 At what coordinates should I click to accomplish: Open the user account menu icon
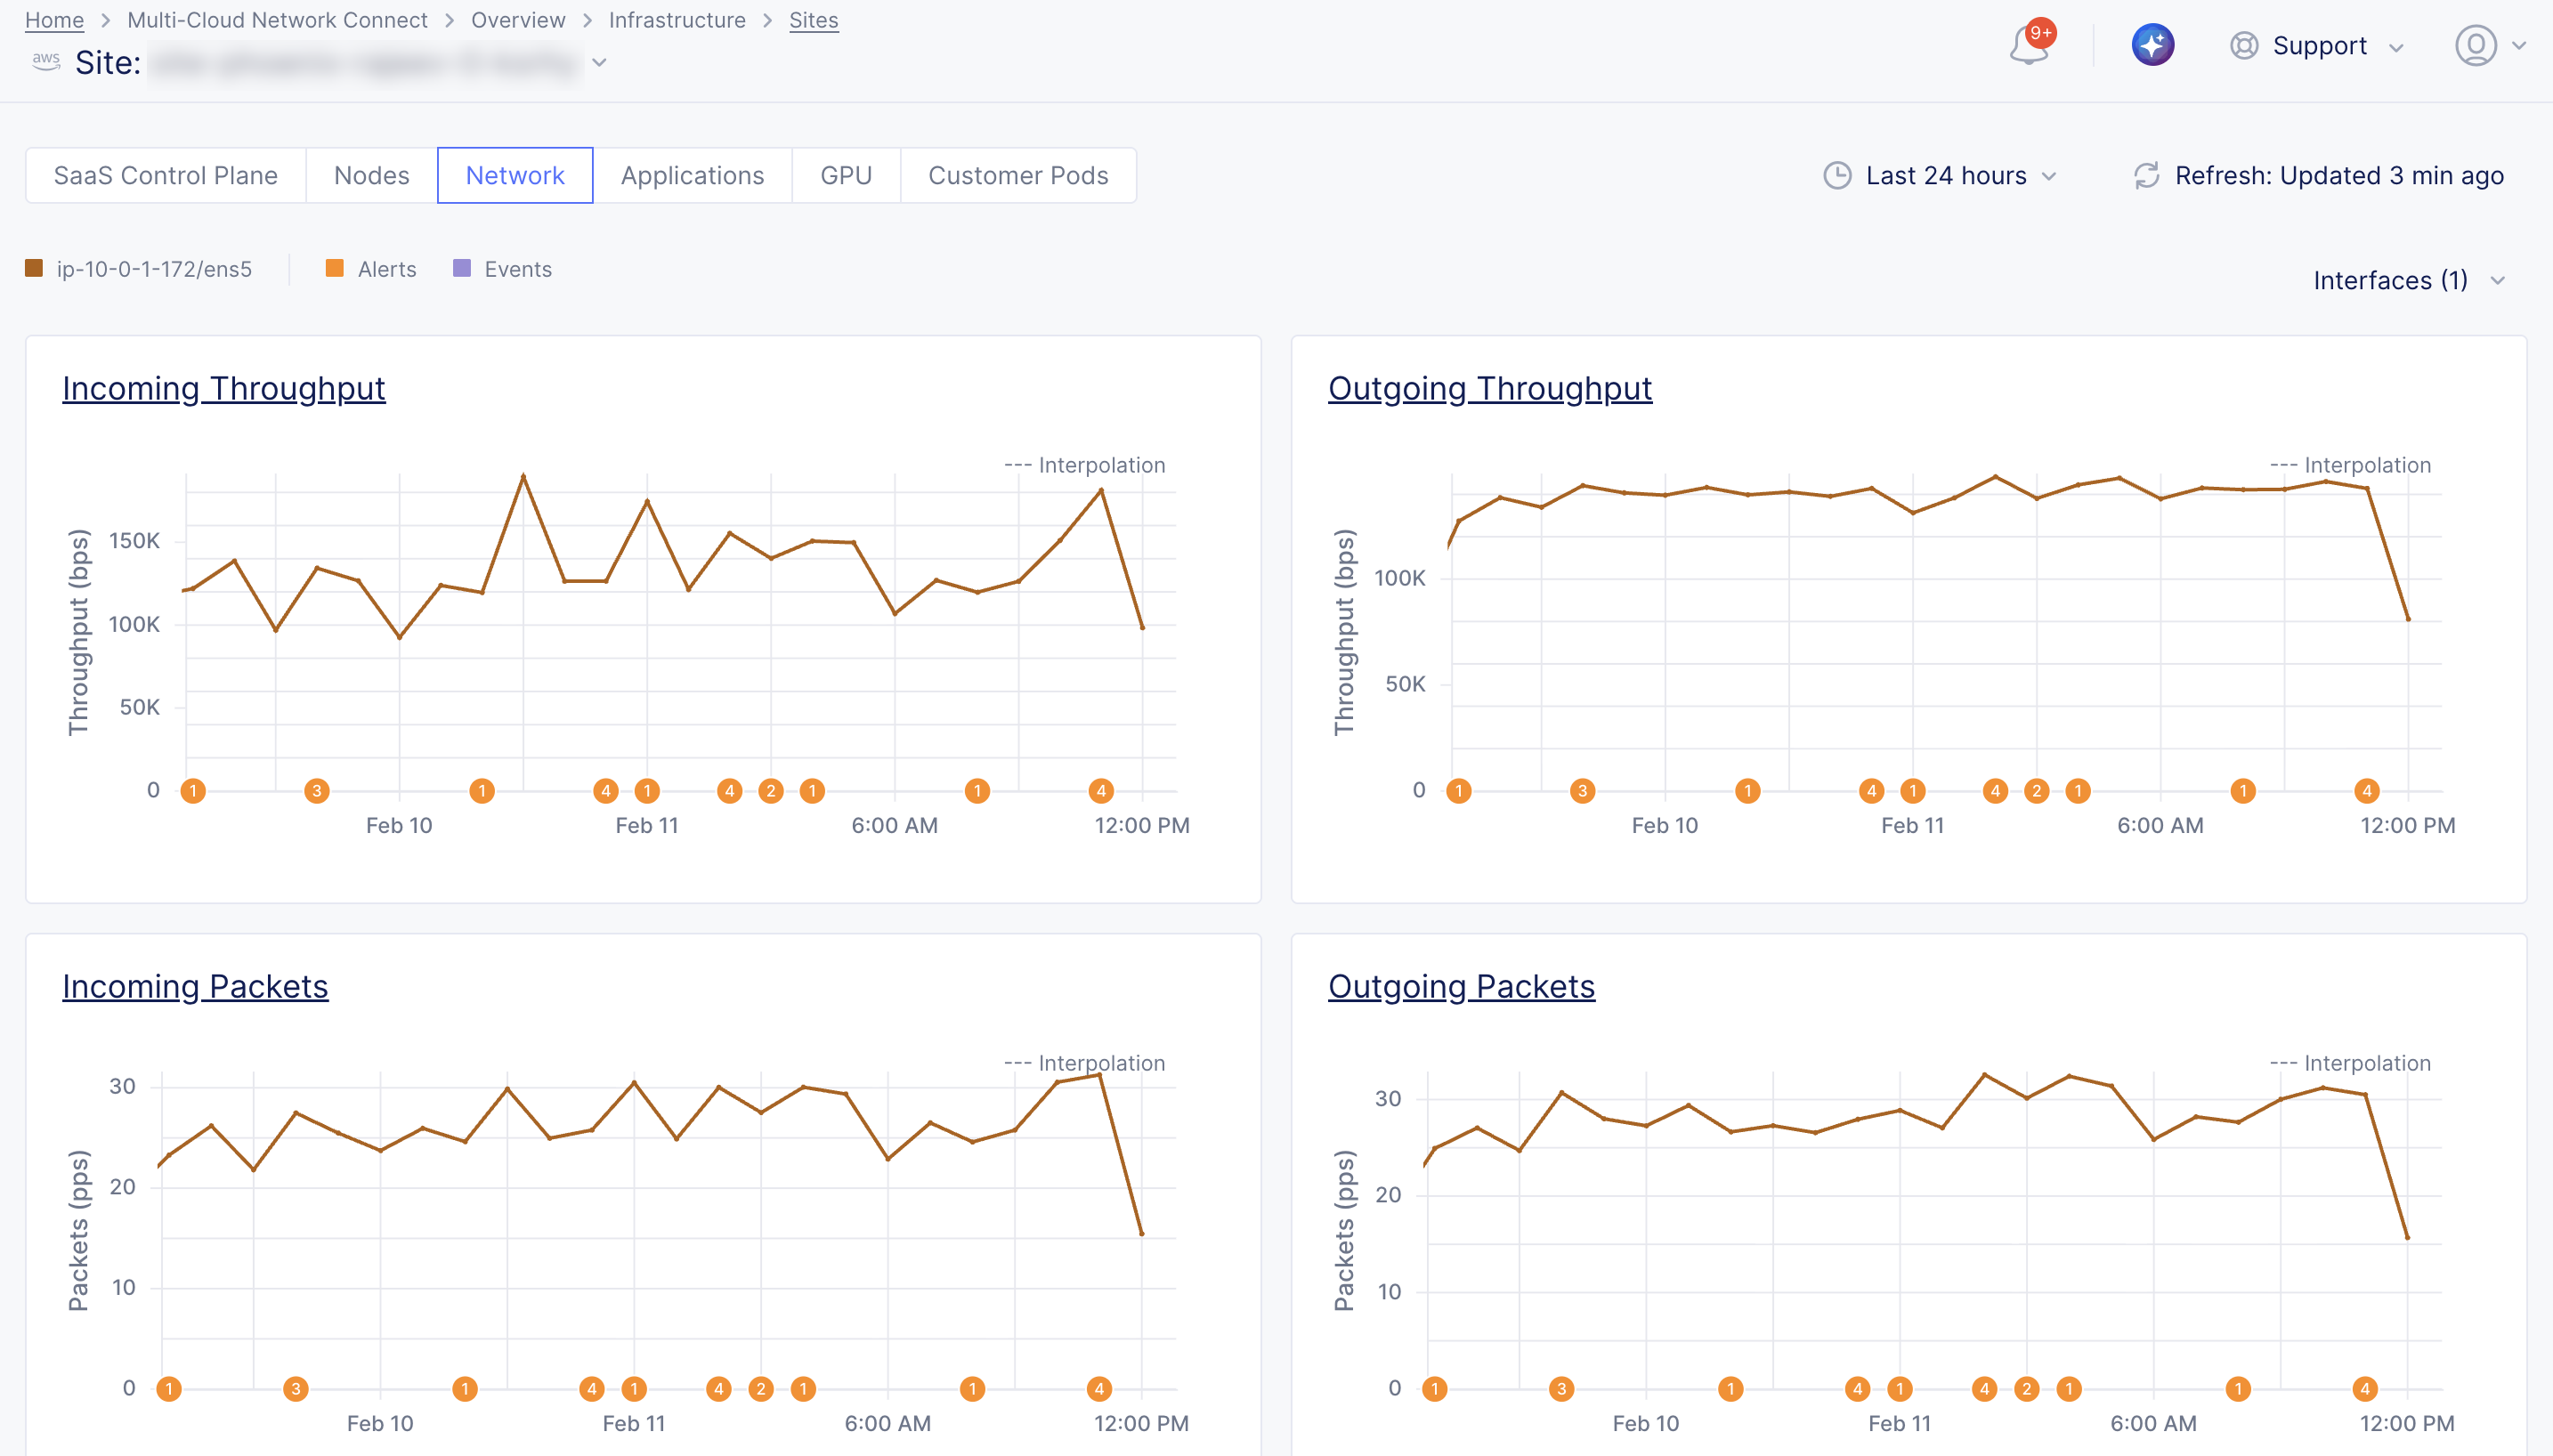2477,46
